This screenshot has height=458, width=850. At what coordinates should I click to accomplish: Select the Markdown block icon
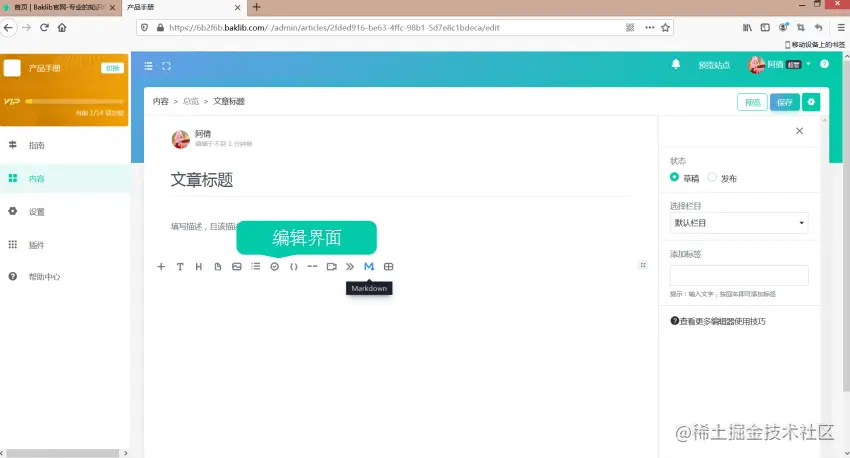point(369,267)
